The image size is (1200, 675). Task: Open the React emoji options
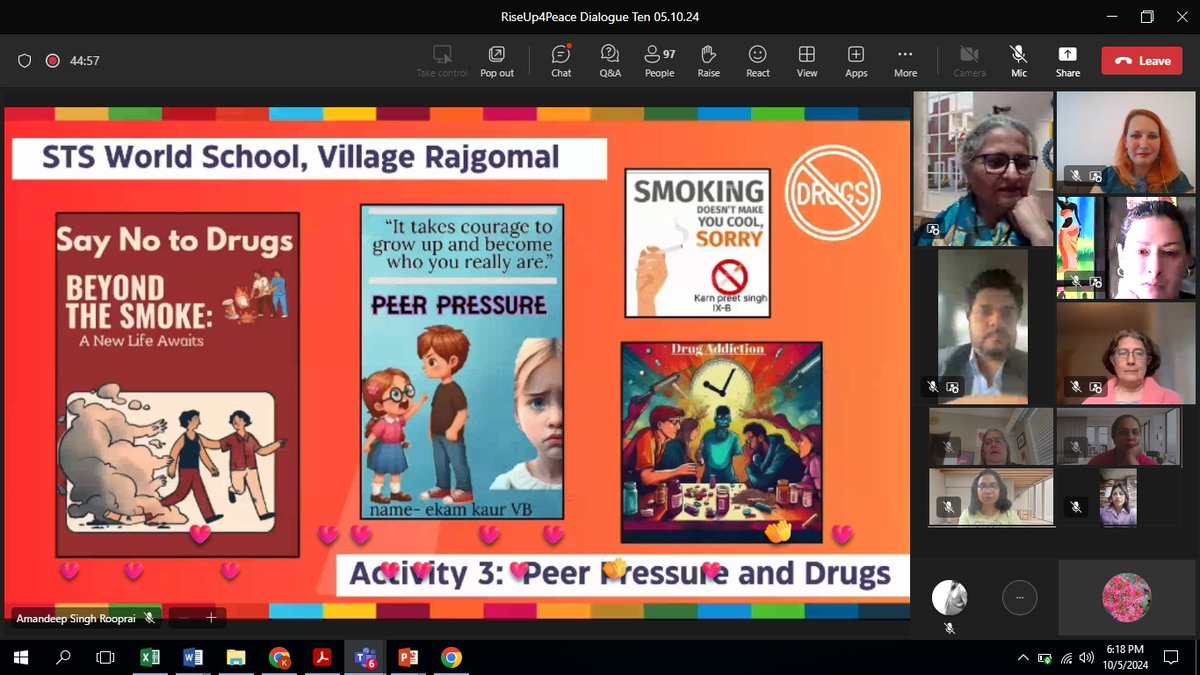758,60
